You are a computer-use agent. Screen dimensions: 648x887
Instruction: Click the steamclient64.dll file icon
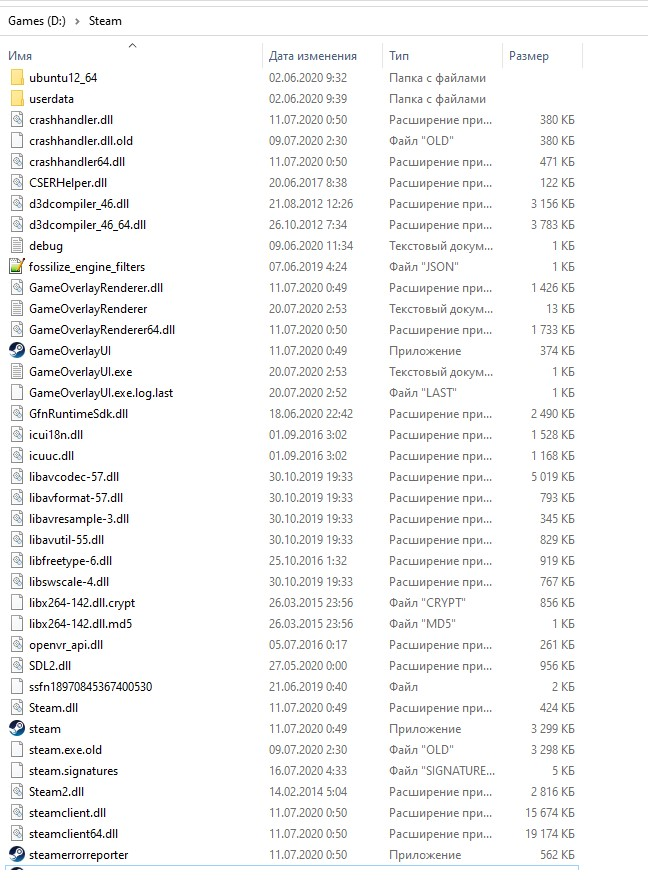pos(18,833)
